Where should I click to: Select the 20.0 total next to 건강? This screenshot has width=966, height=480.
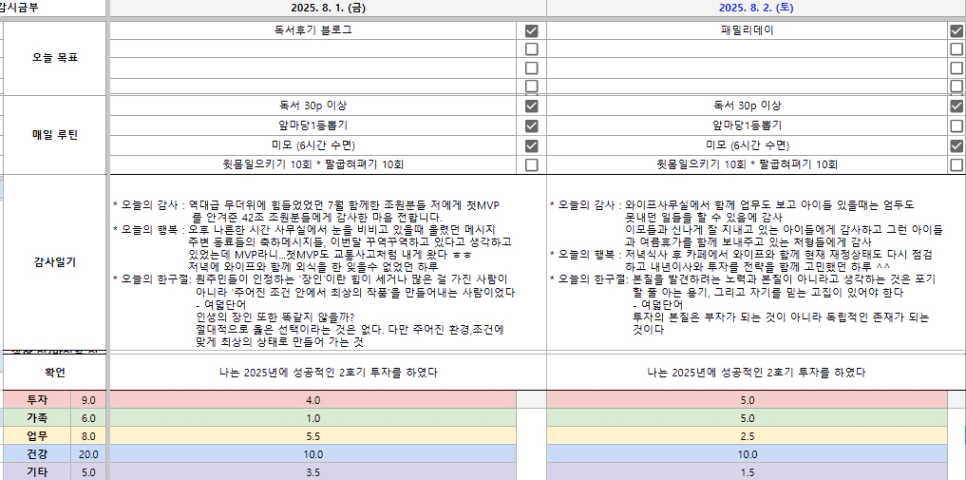[88, 454]
